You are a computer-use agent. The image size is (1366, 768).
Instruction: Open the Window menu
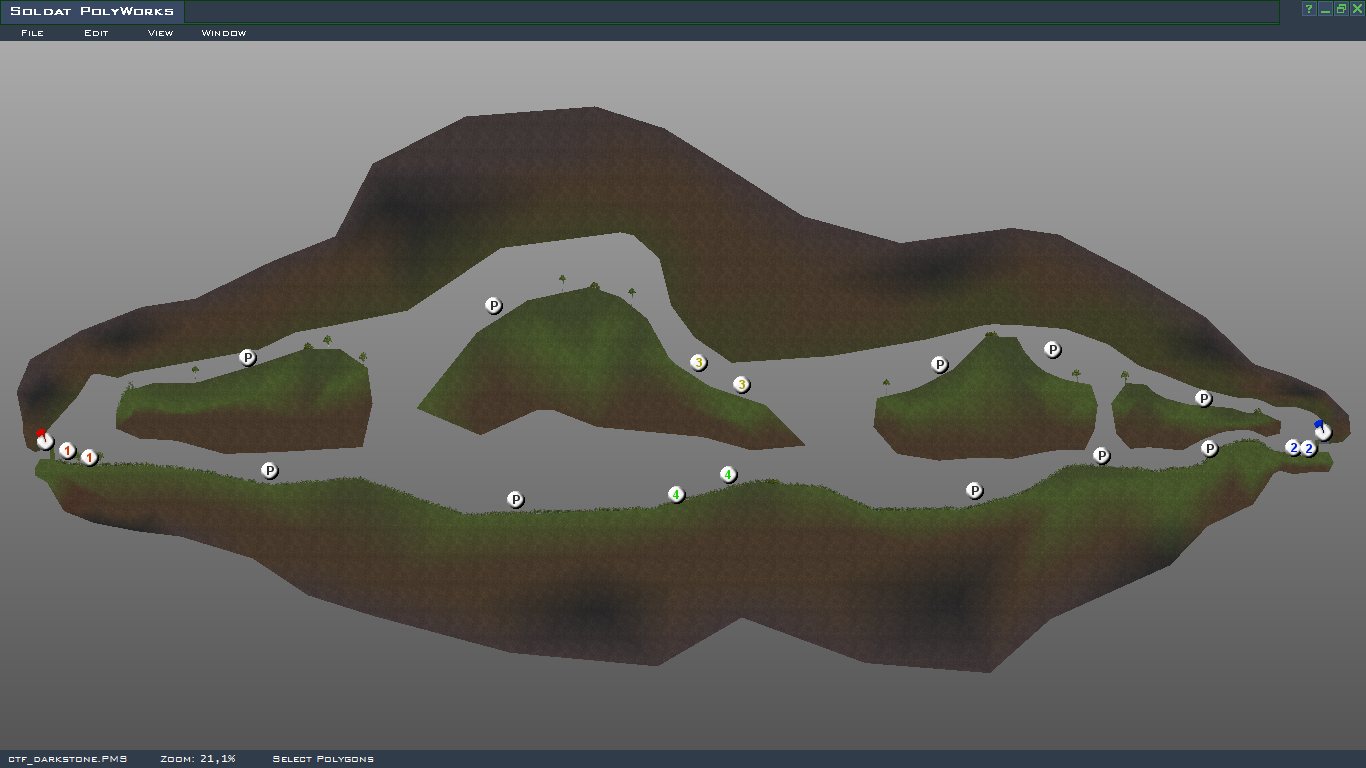pos(224,33)
